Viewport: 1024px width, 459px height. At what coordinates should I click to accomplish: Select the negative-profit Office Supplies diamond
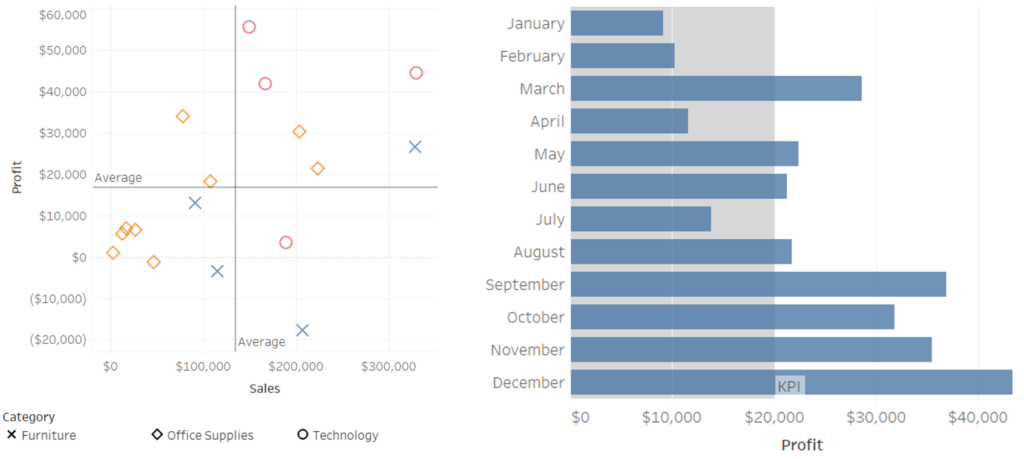[x=154, y=262]
